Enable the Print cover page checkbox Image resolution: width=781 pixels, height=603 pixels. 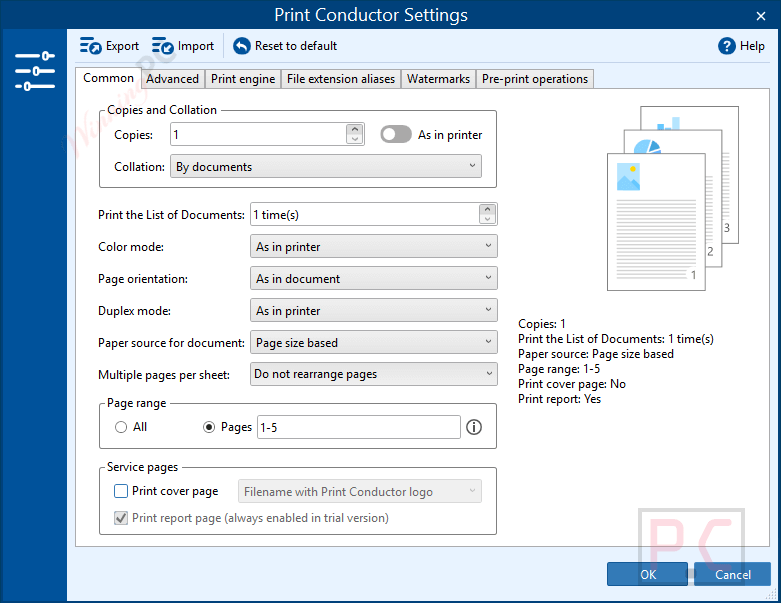pyautogui.click(x=121, y=491)
